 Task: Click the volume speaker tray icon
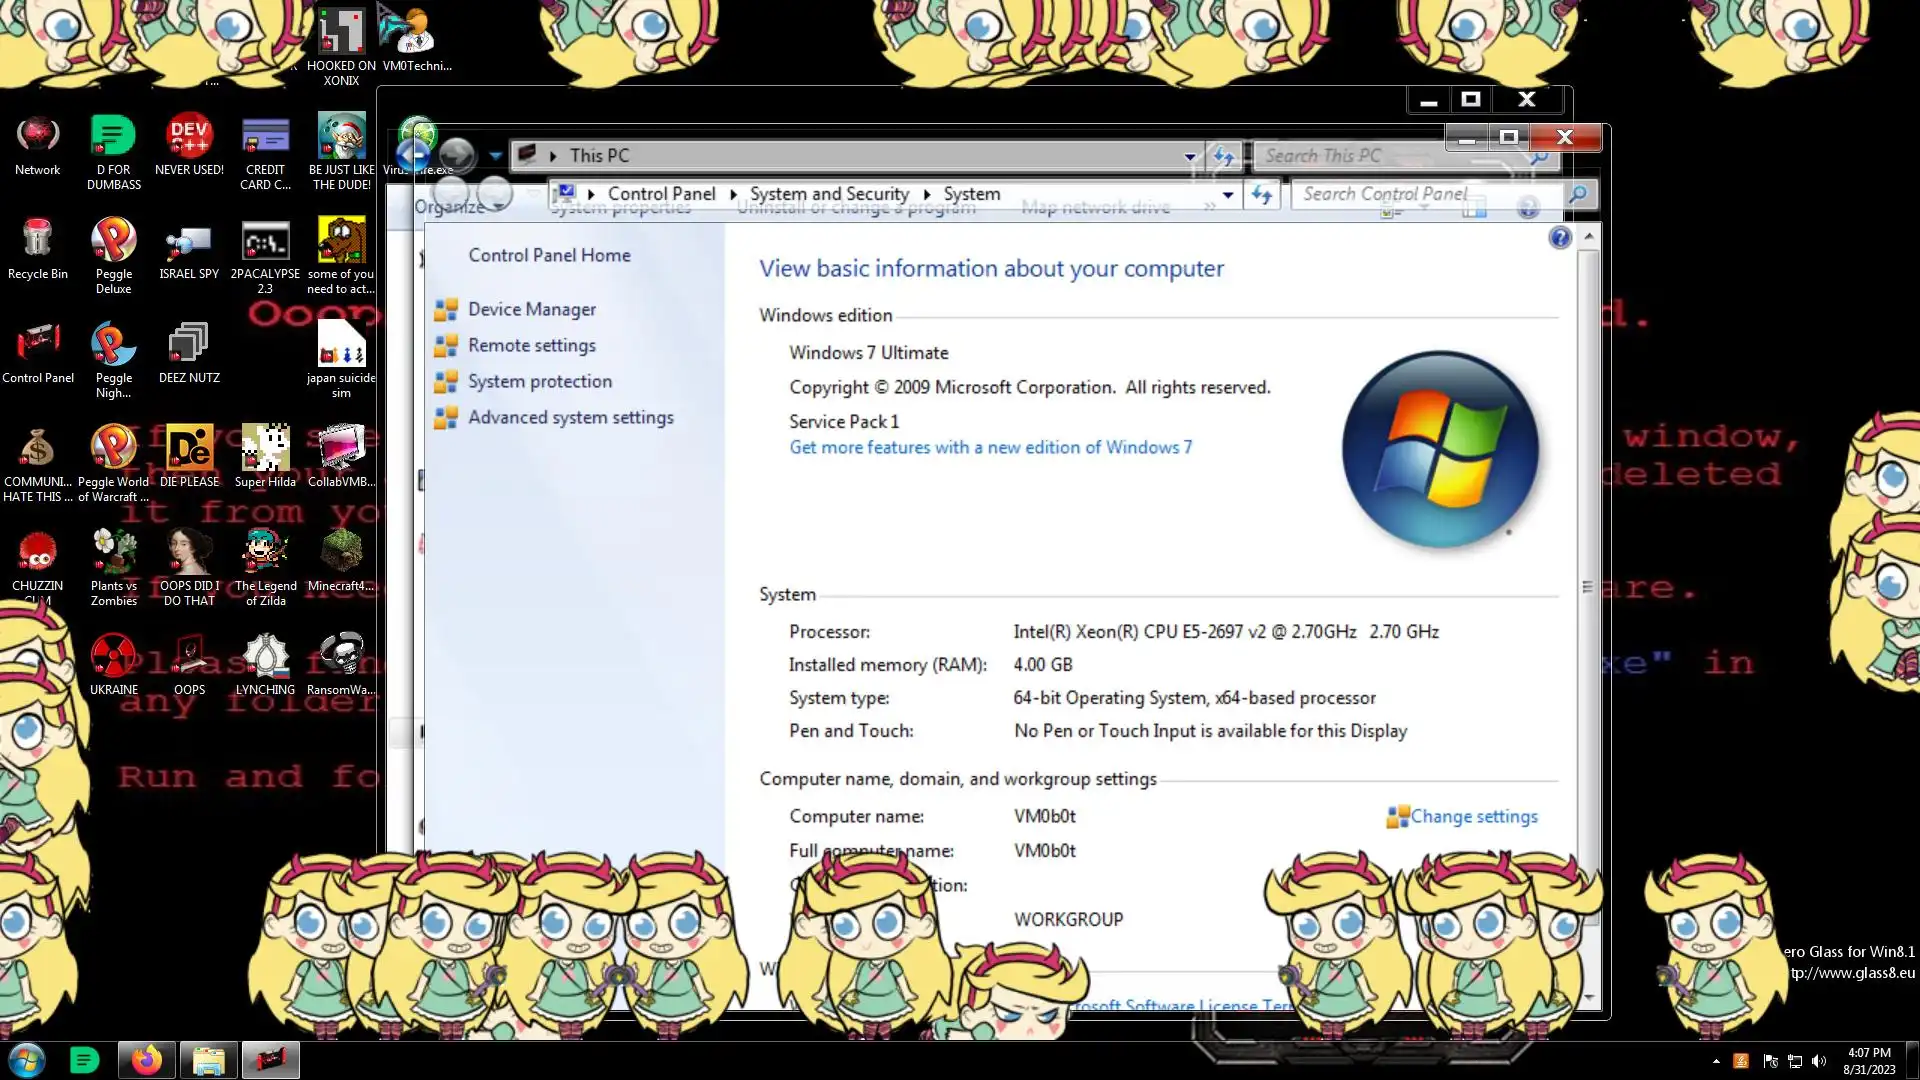click(x=1819, y=1061)
